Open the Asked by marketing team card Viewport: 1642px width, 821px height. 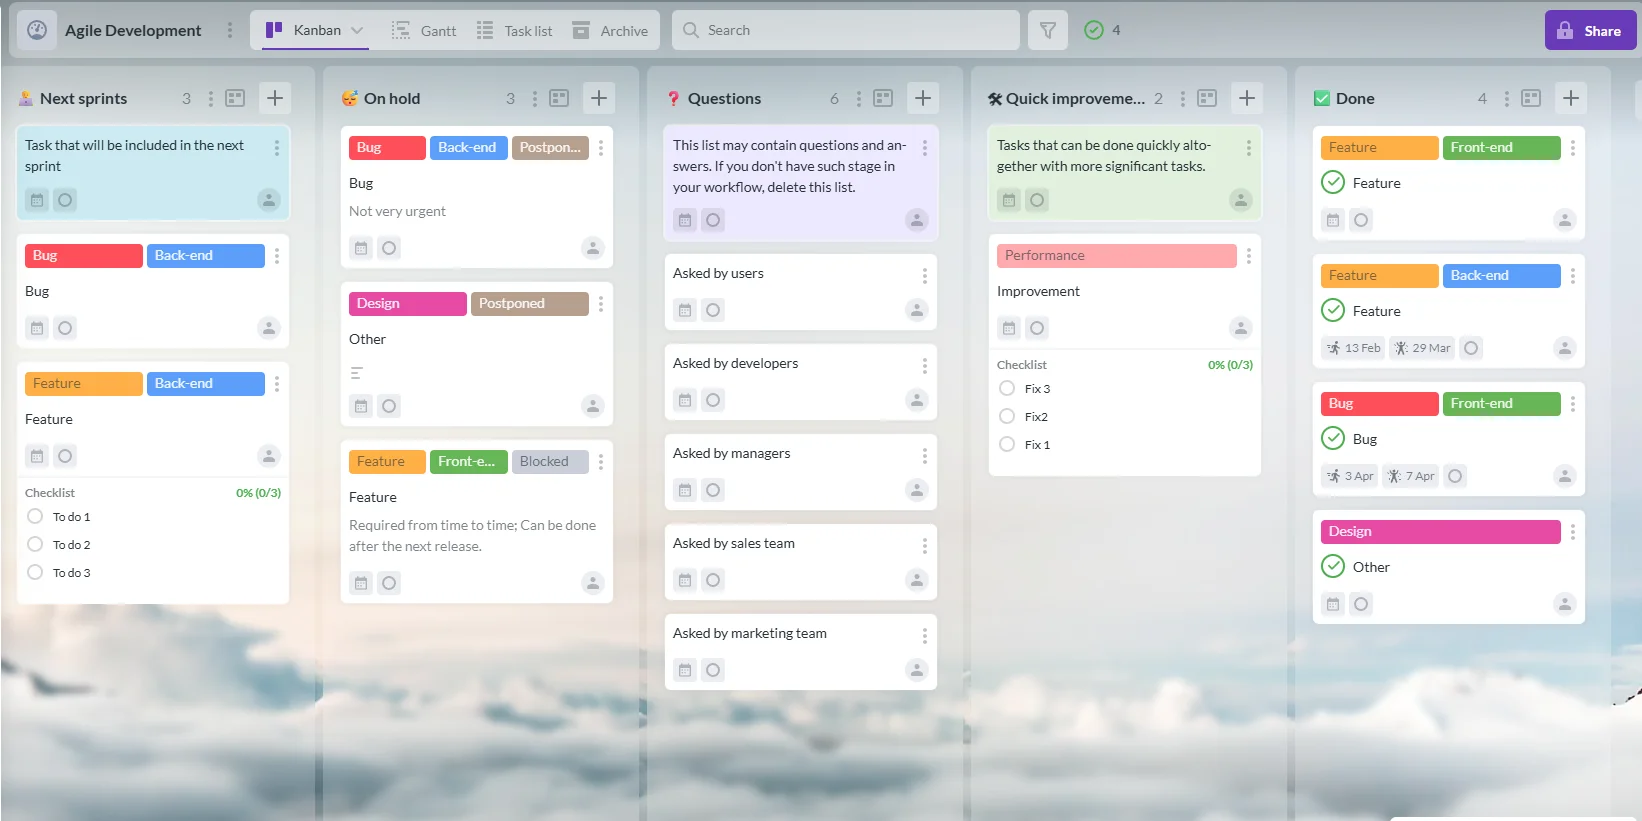(x=801, y=652)
